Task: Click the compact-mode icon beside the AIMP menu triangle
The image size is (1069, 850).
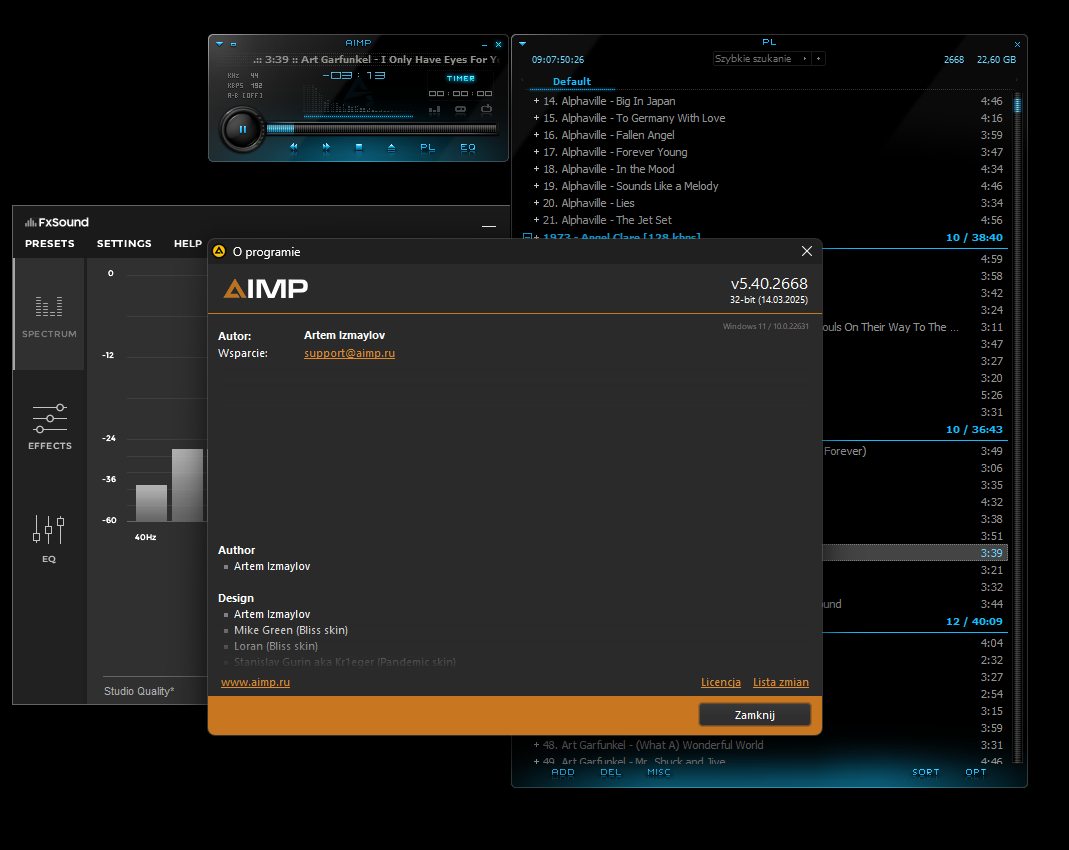Action: coord(233,44)
